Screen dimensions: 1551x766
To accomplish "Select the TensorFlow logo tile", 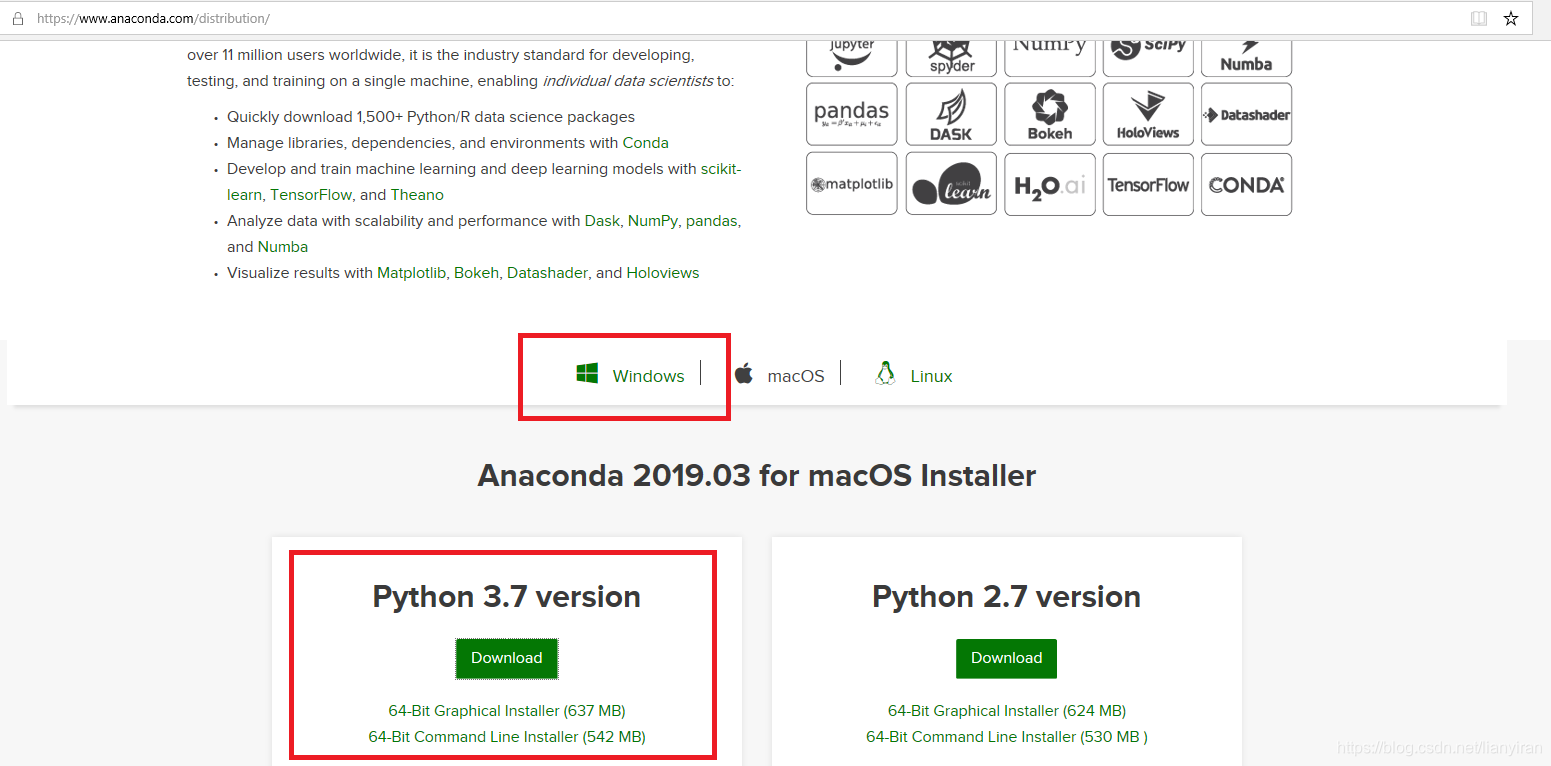I will tap(1148, 184).
